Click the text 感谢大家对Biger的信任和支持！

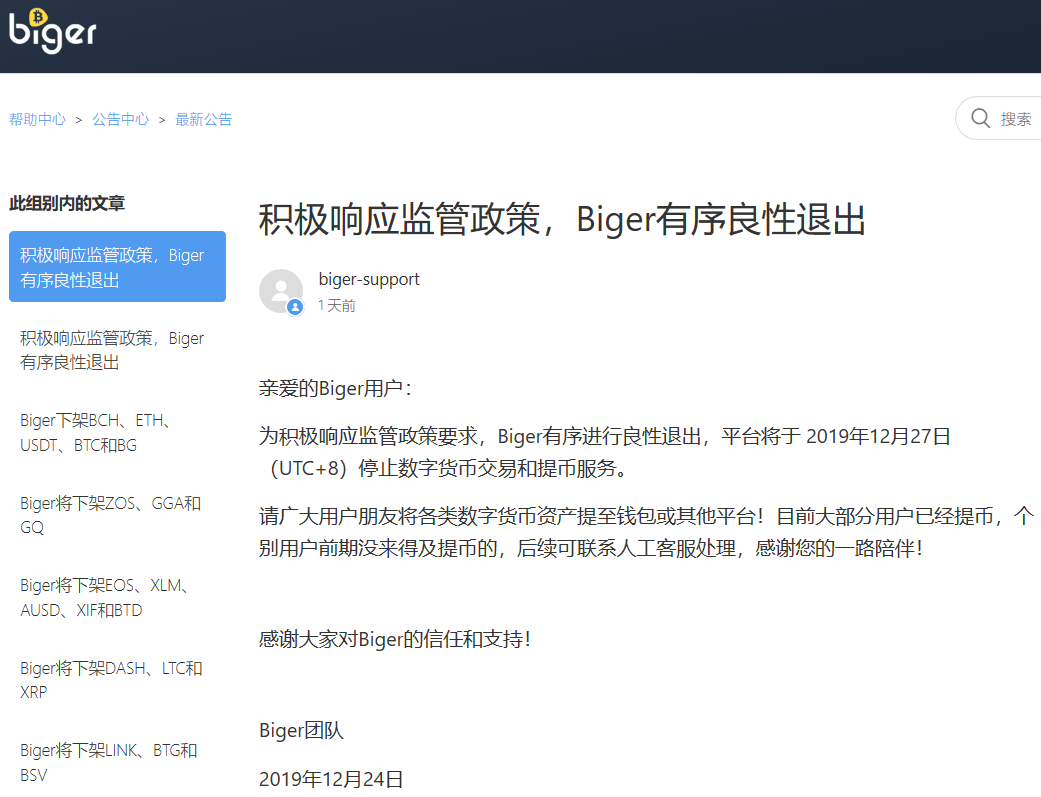tap(395, 639)
